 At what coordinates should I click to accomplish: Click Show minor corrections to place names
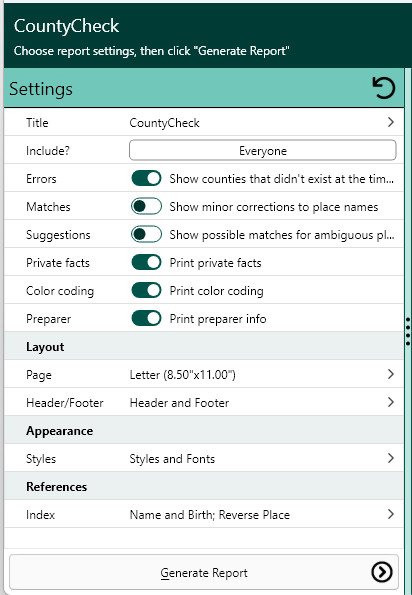coord(274,207)
